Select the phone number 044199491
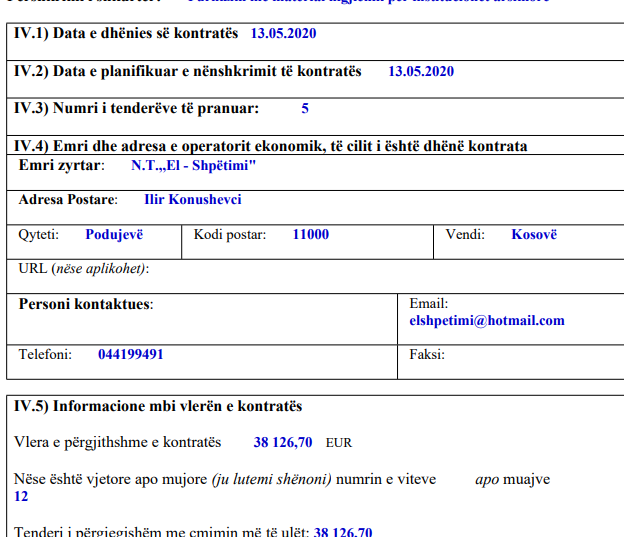The width and height of the screenshot is (624, 537). click(x=131, y=354)
